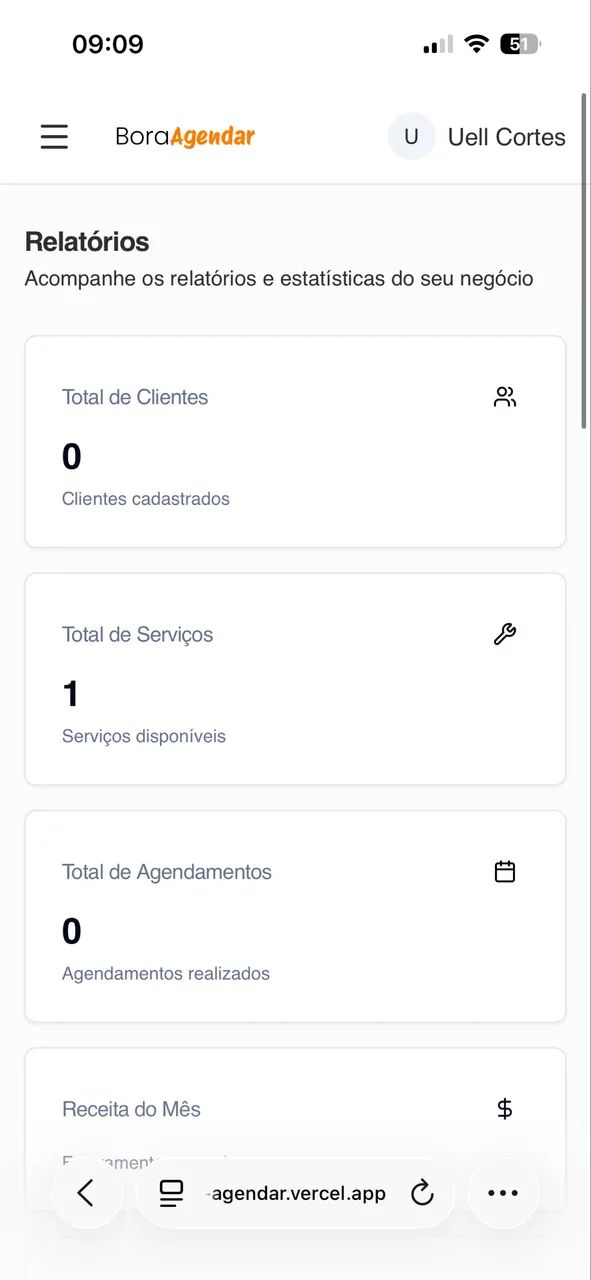591x1280 pixels.
Task: Click the calendar icon on Total de Agendamentos card
Action: [505, 870]
